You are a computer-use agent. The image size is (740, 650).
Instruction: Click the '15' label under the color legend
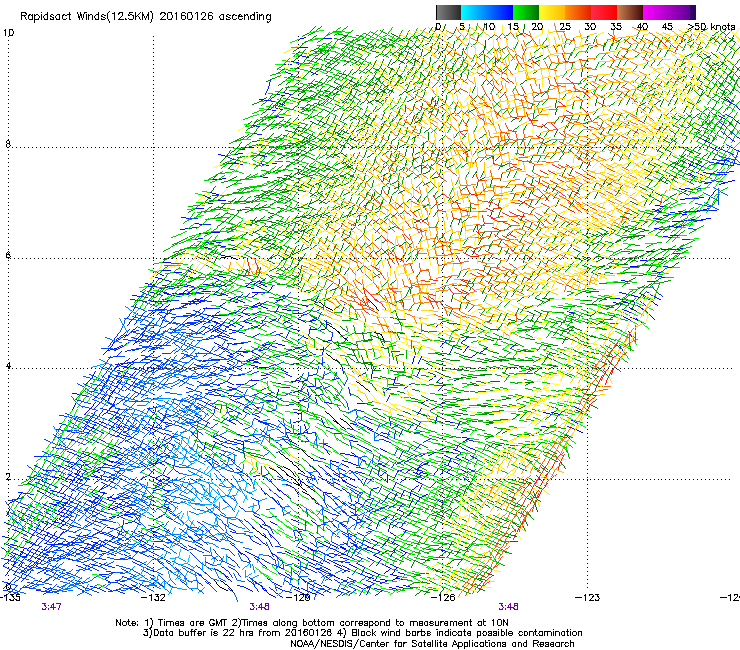(x=513, y=27)
